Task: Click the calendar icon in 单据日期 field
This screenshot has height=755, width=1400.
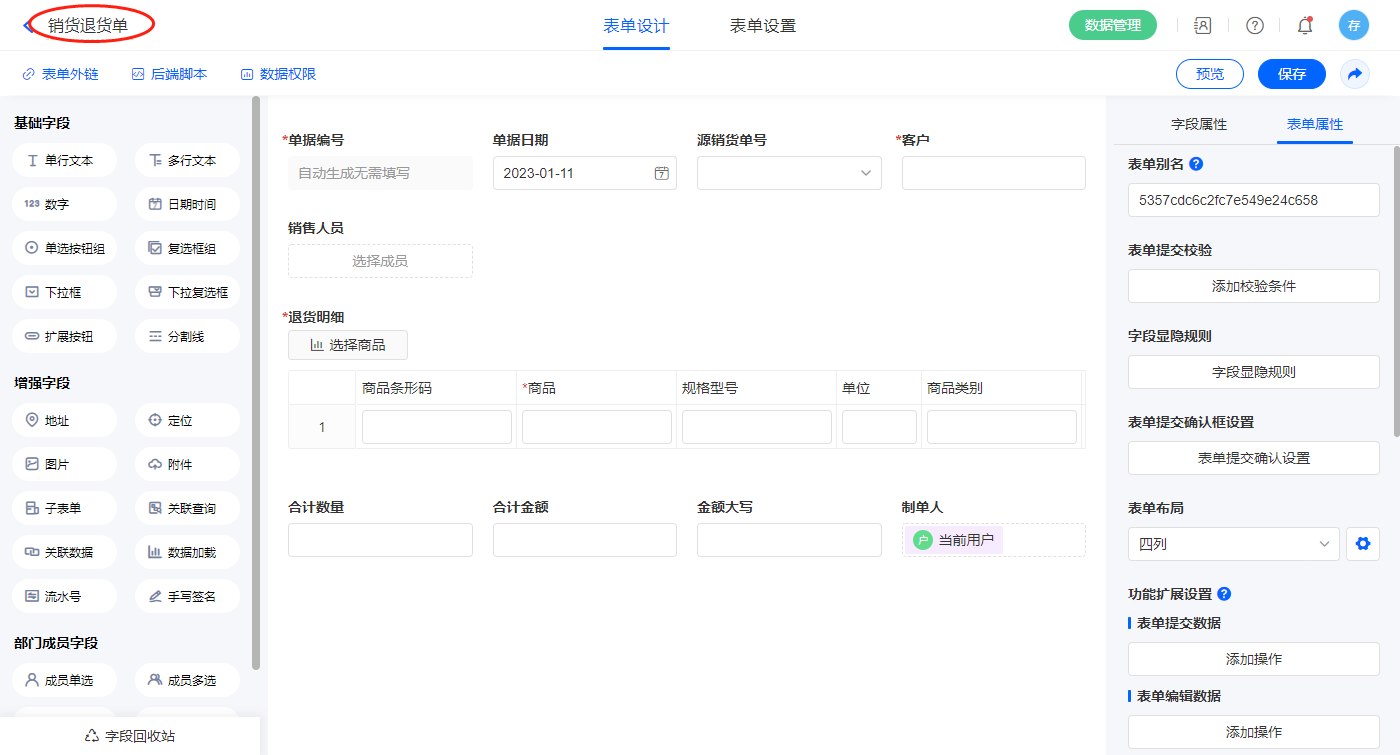Action: (661, 173)
